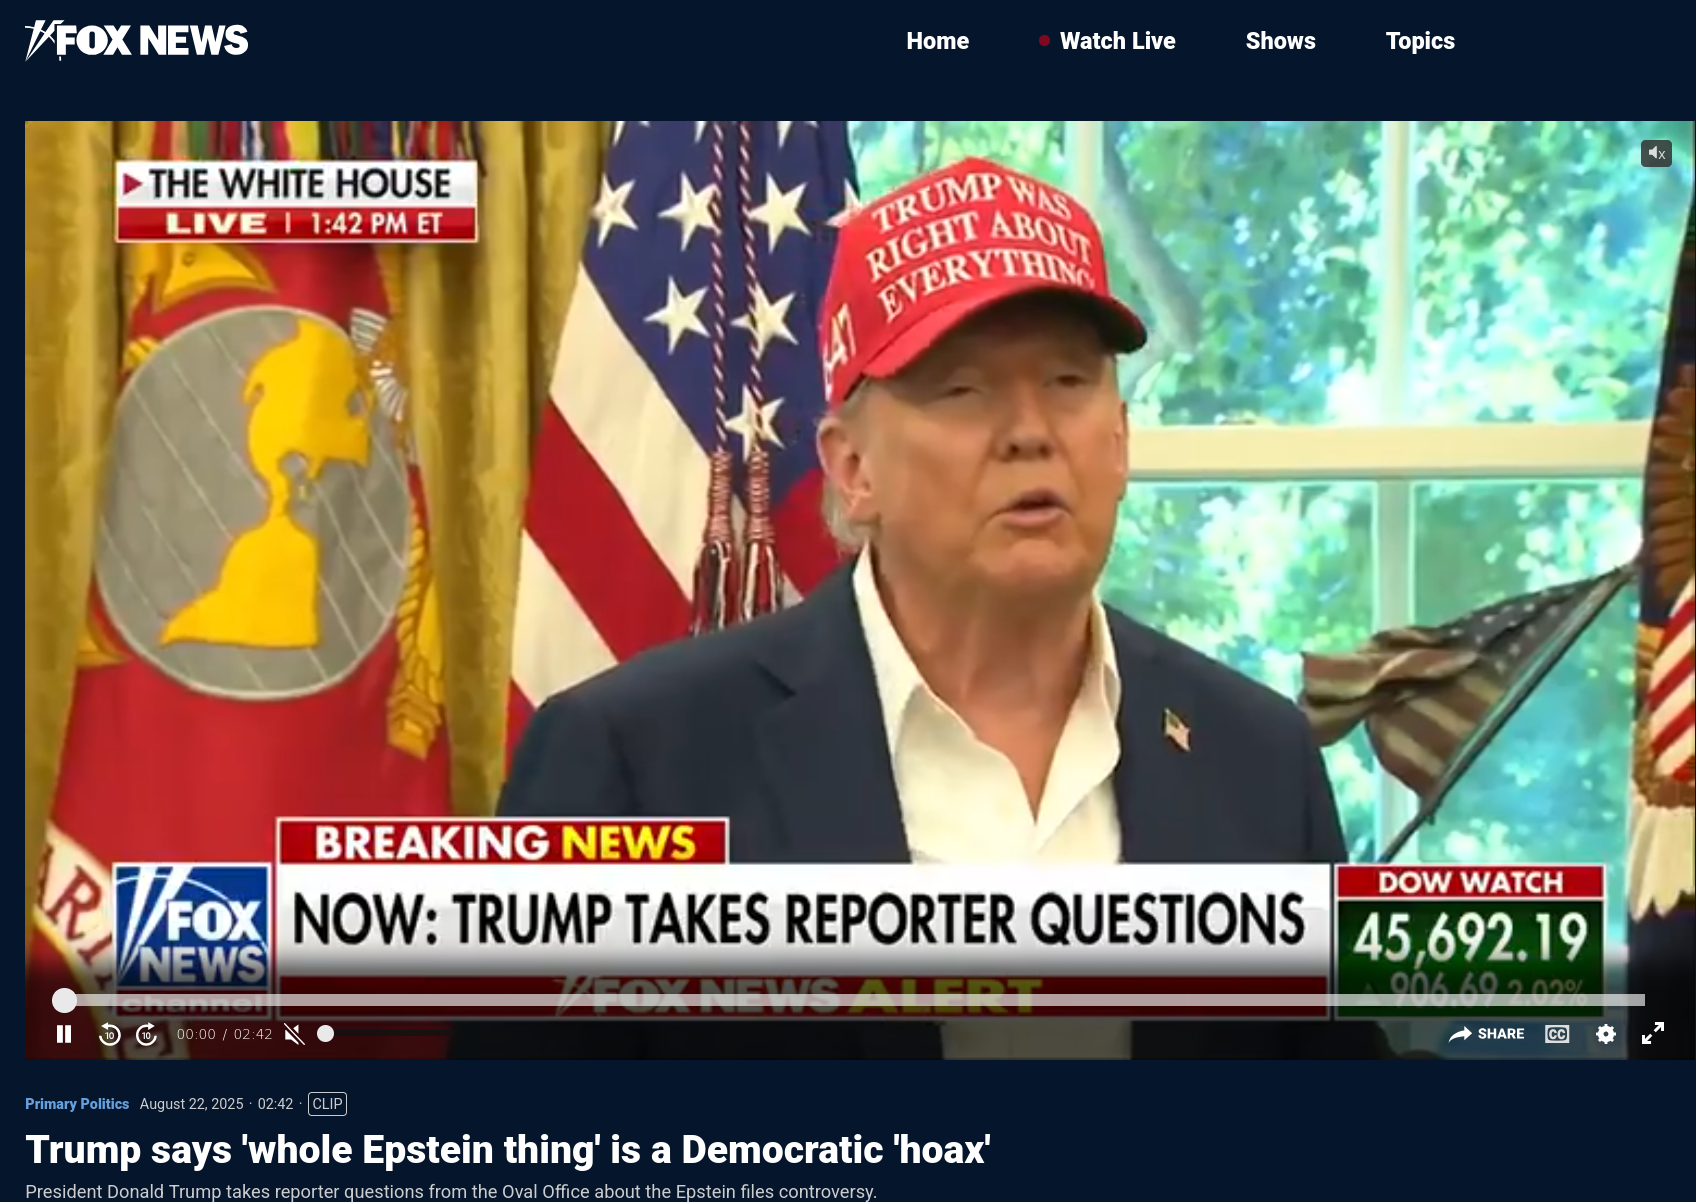Enter fullscreen mode
The width and height of the screenshot is (1696, 1202).
1653,1034
